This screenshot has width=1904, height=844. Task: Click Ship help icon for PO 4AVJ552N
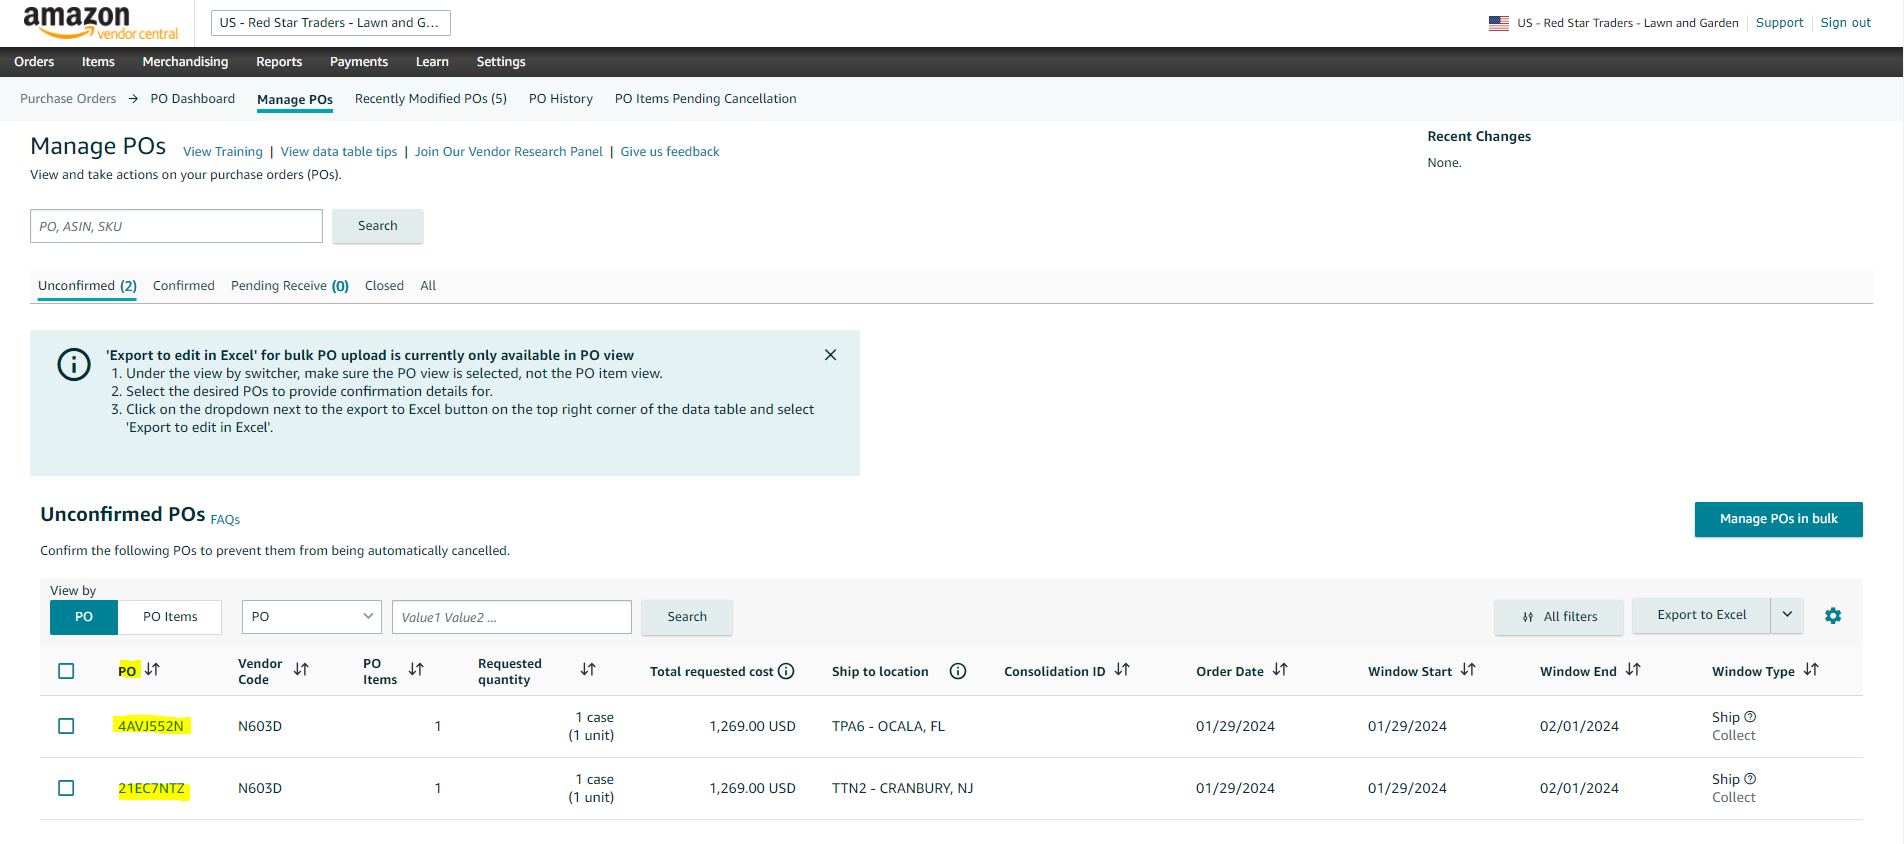tap(1750, 716)
